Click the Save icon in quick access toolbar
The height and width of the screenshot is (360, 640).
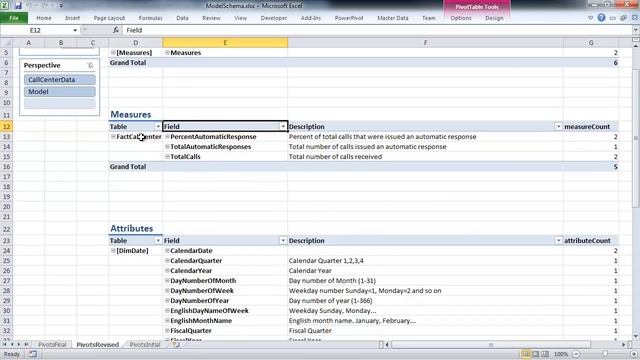click(18, 6)
